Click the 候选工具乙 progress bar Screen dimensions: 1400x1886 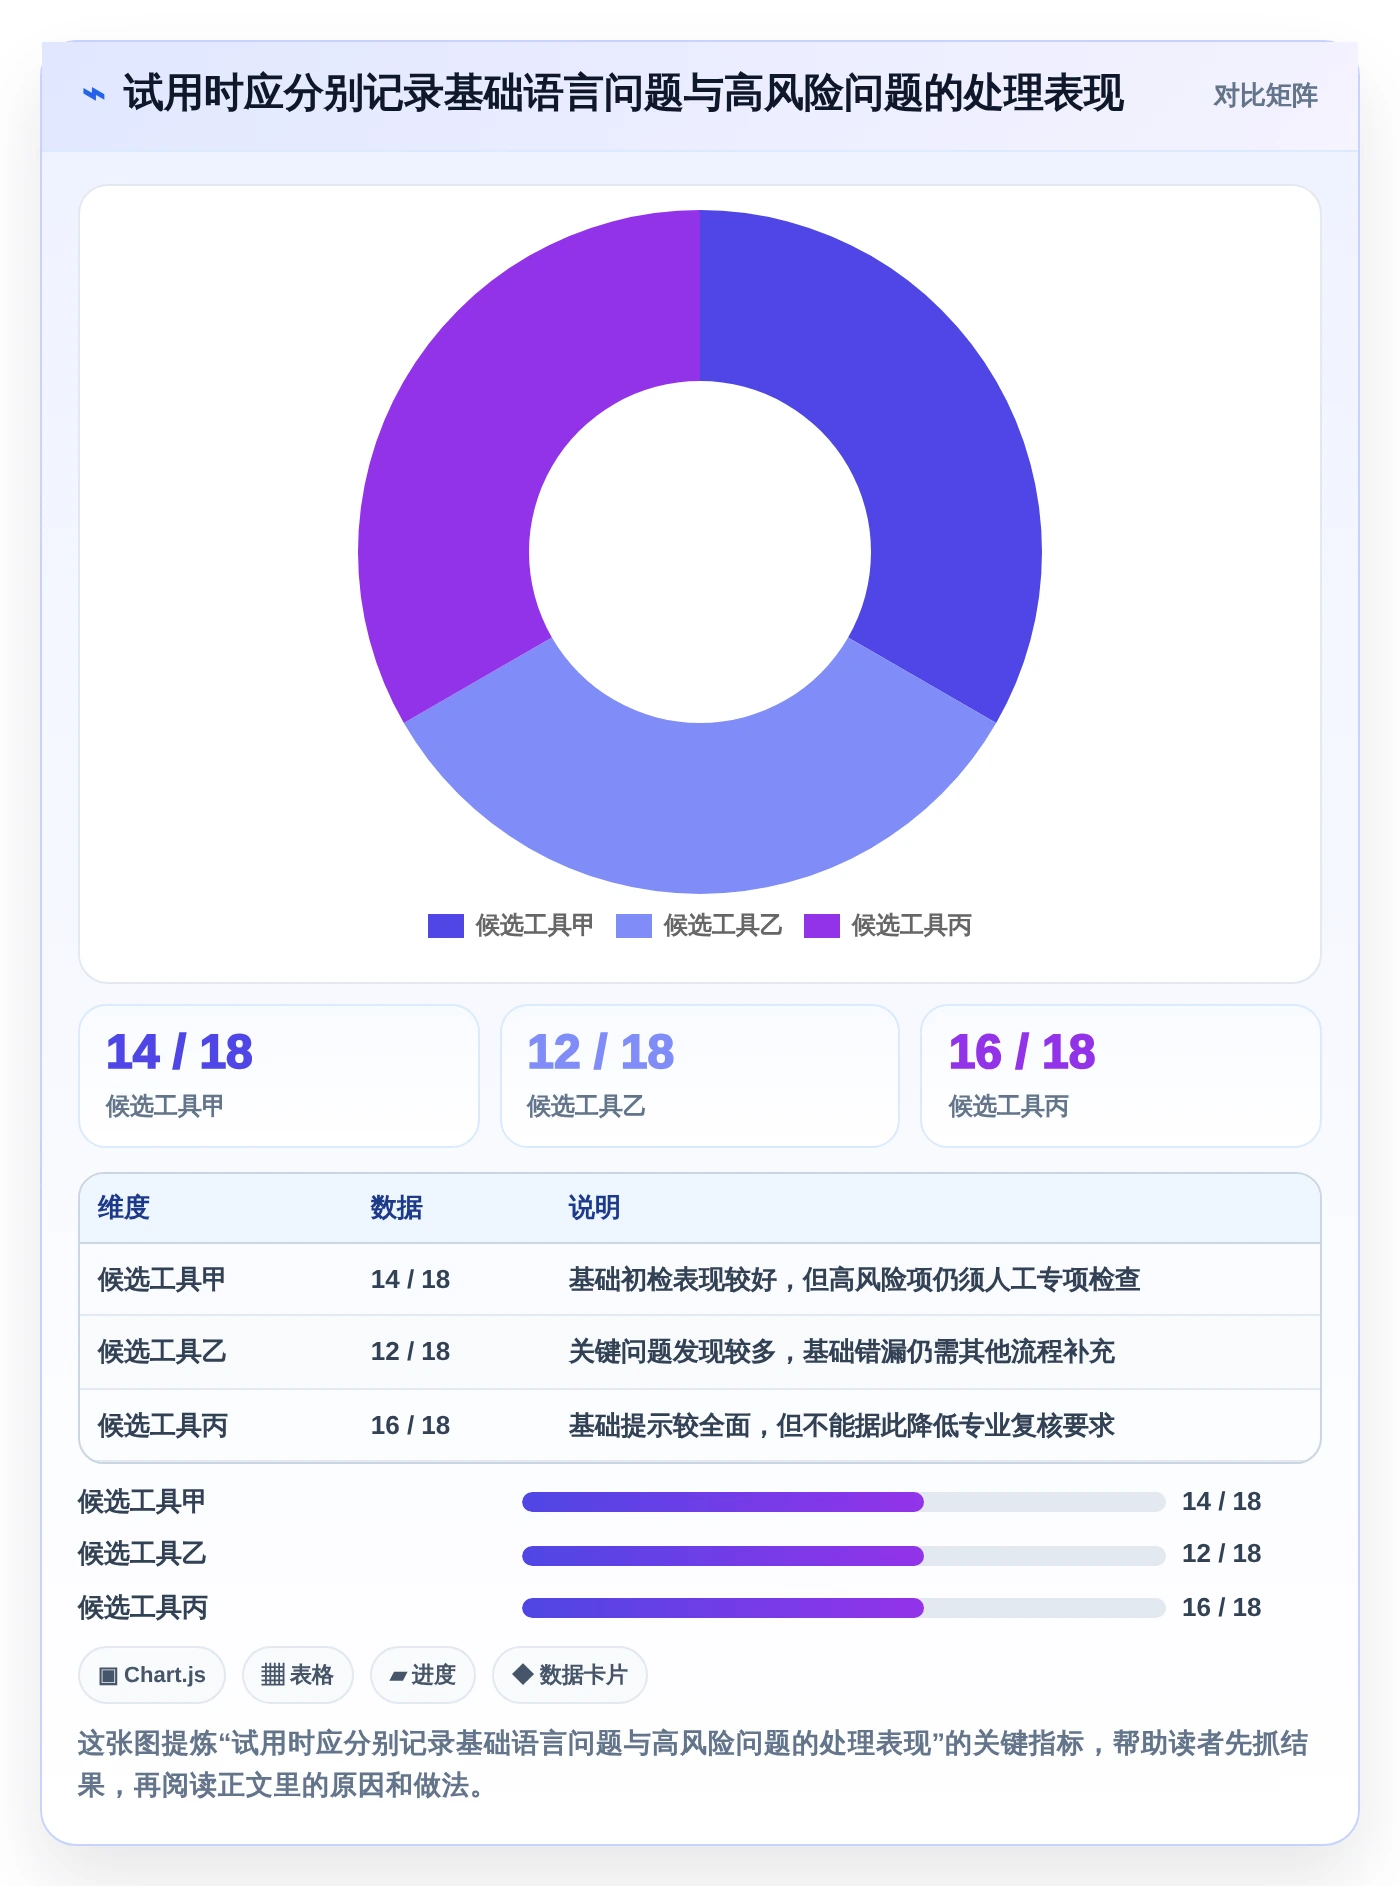click(x=844, y=1555)
